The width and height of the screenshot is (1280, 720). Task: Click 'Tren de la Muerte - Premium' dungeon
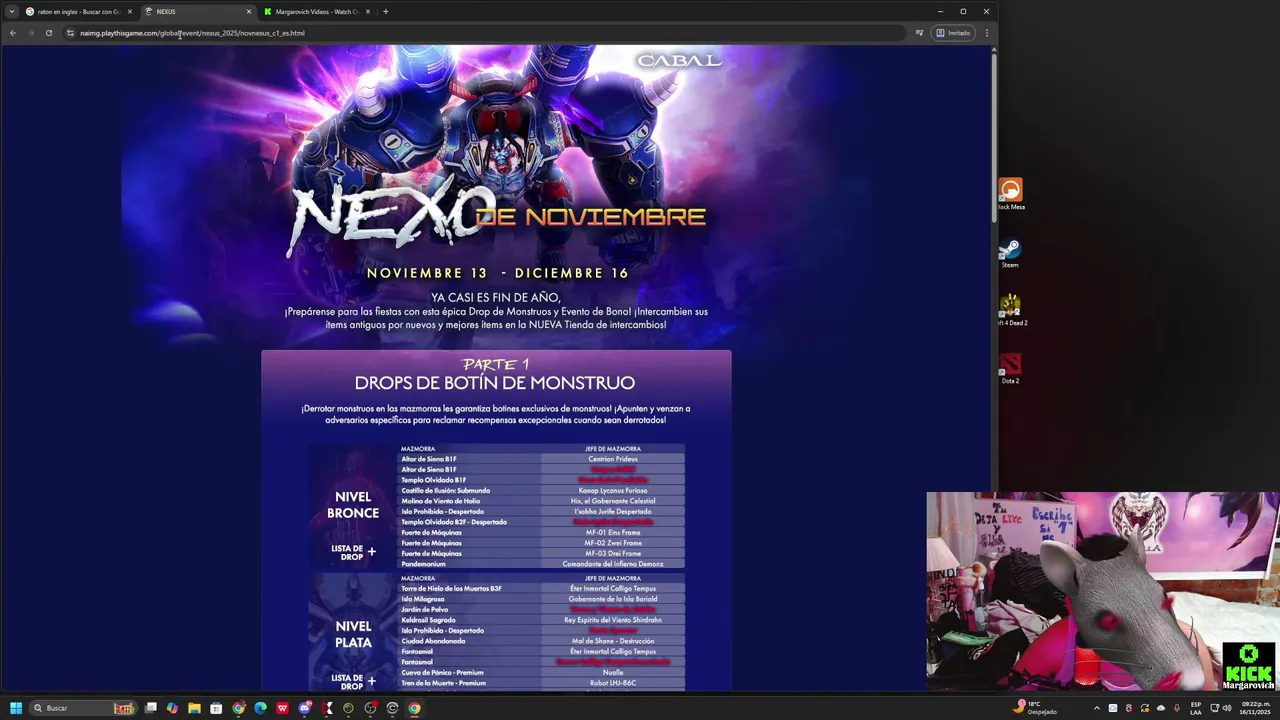coord(443,683)
